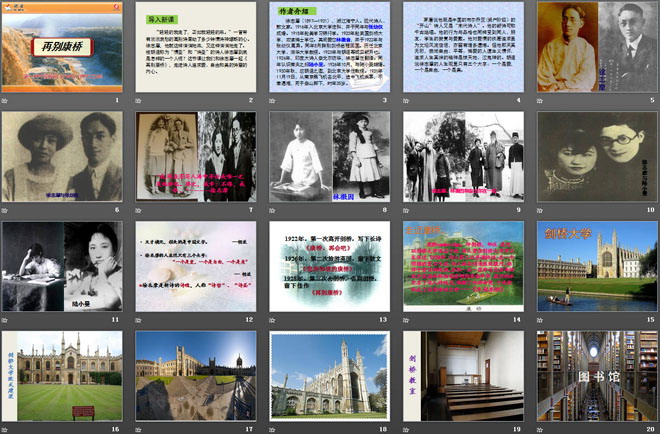Click the animation star icon beneath slide 7

(140, 211)
